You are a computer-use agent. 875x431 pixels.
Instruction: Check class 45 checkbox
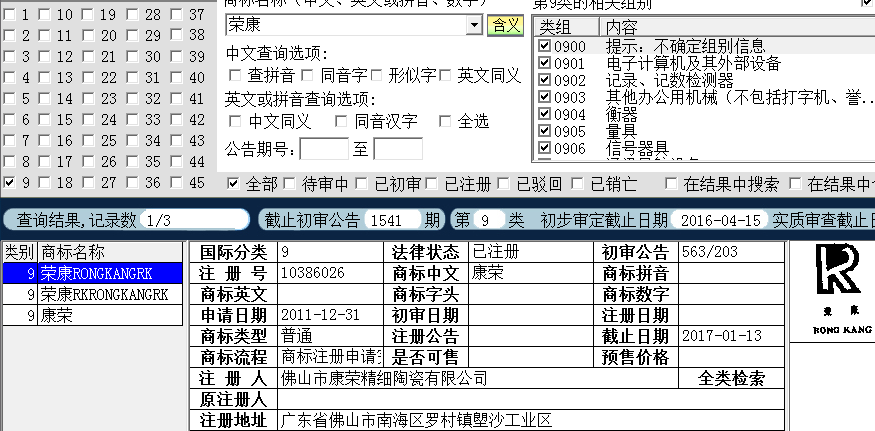[176, 182]
